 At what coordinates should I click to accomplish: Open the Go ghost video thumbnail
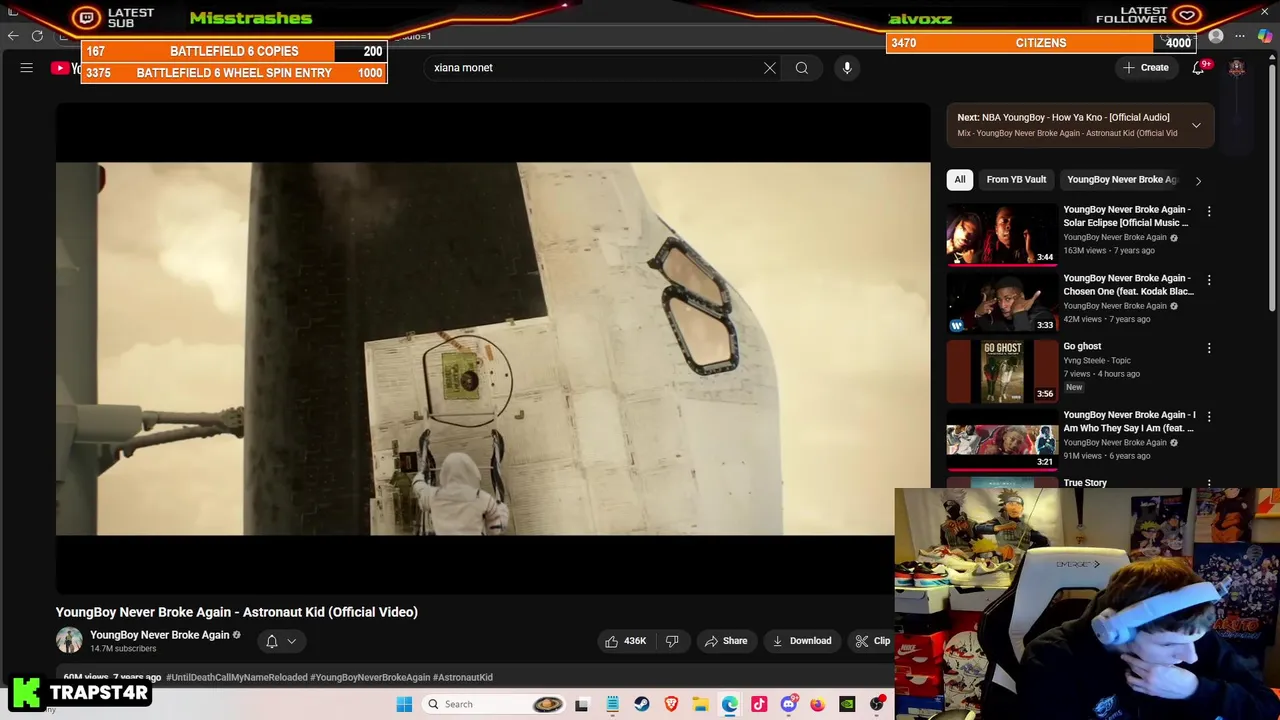pos(1002,370)
